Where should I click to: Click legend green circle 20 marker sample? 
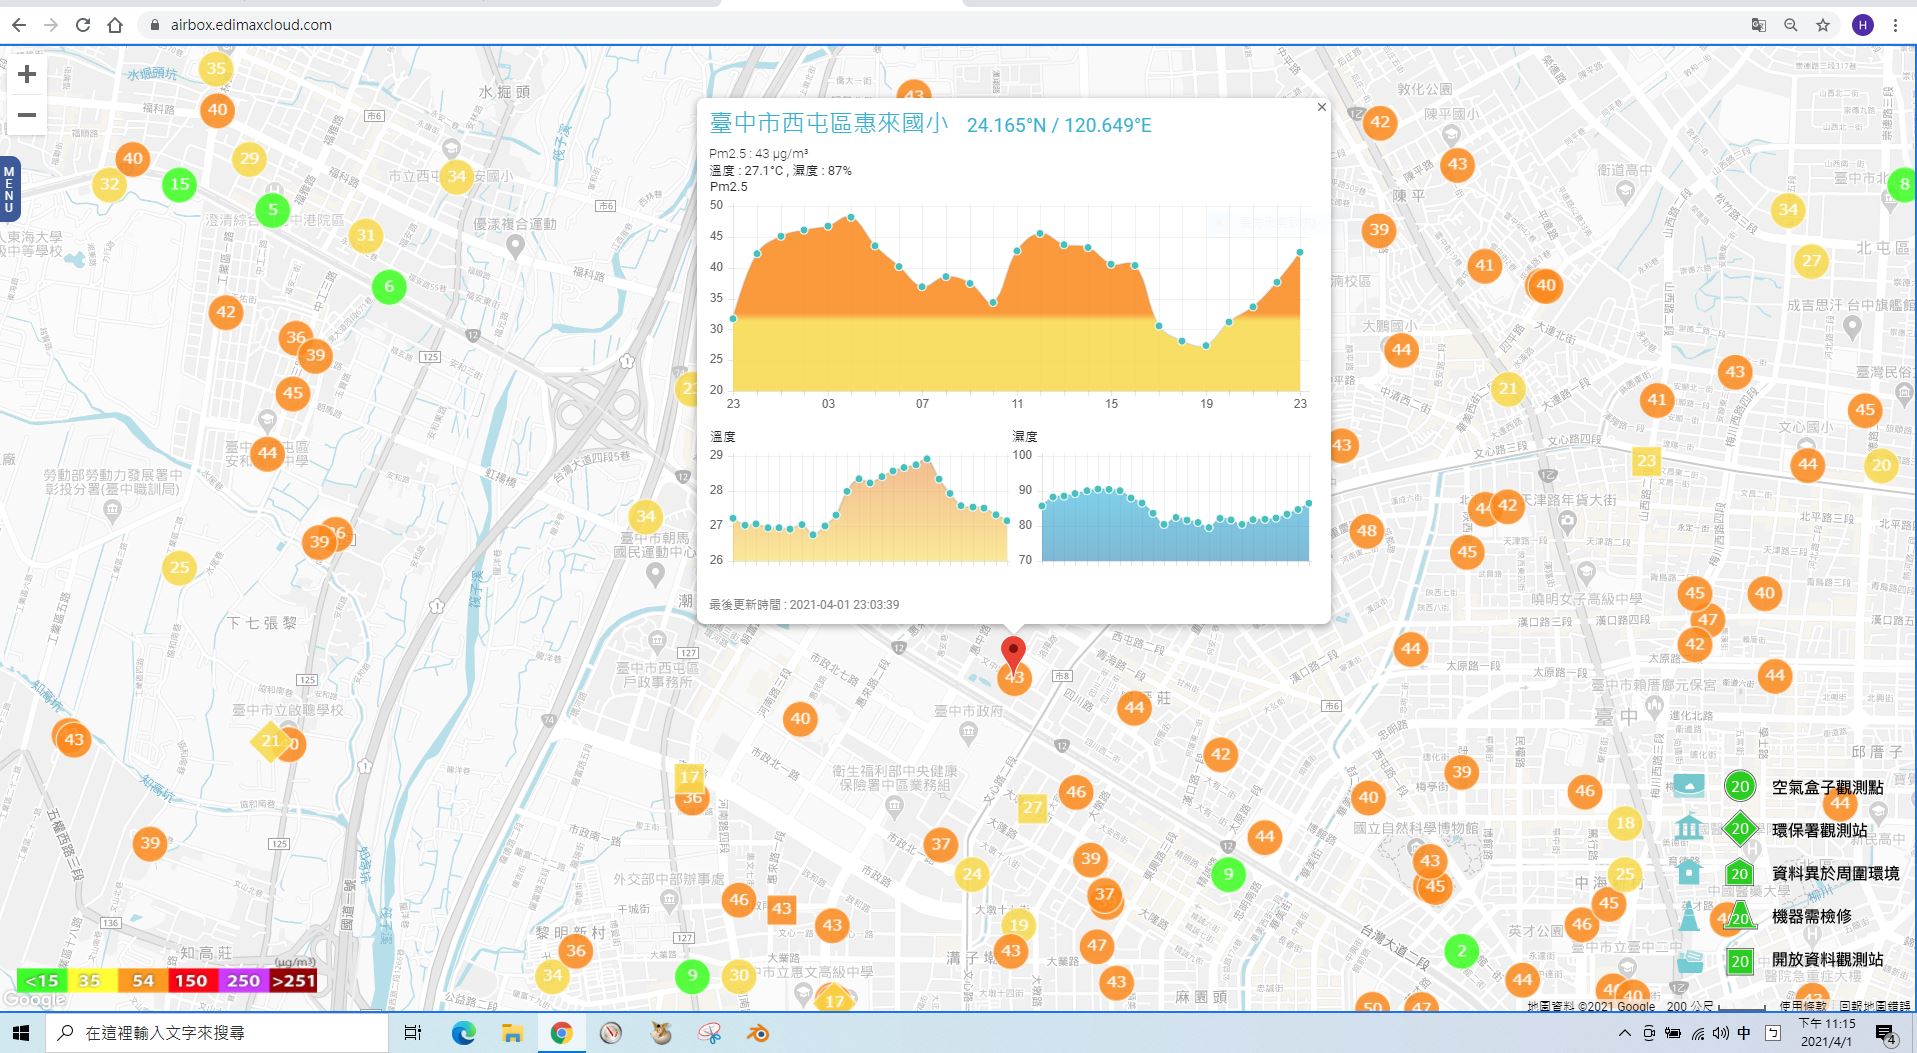click(x=1740, y=786)
